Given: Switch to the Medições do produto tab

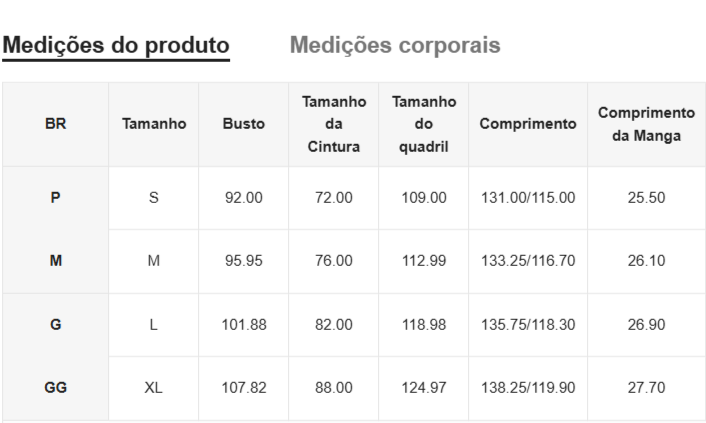Looking at the screenshot, I should (x=116, y=46).
